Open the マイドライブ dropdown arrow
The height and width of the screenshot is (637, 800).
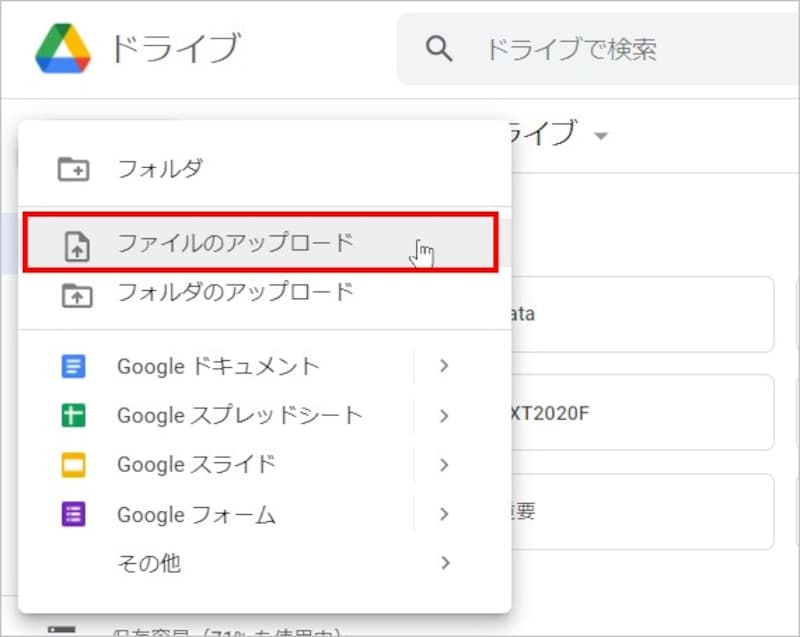click(x=600, y=135)
